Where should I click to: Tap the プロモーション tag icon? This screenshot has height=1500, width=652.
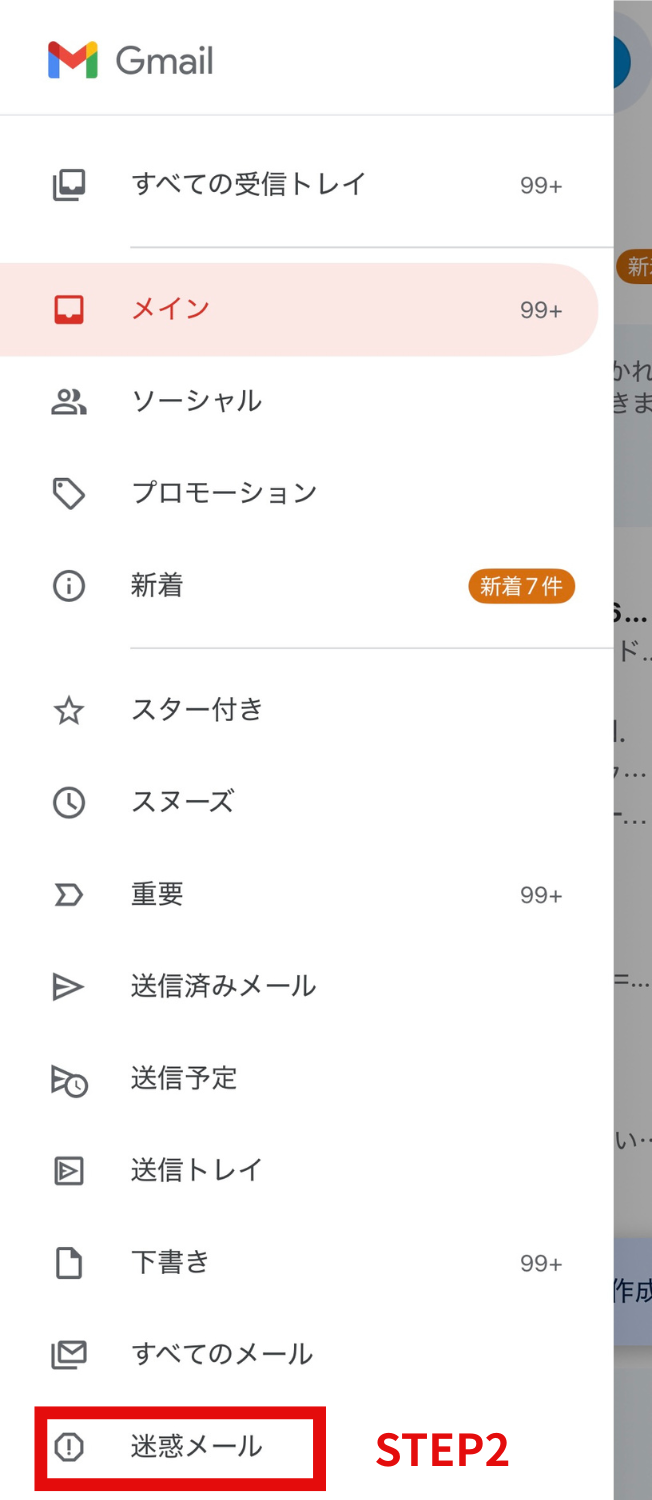point(69,493)
